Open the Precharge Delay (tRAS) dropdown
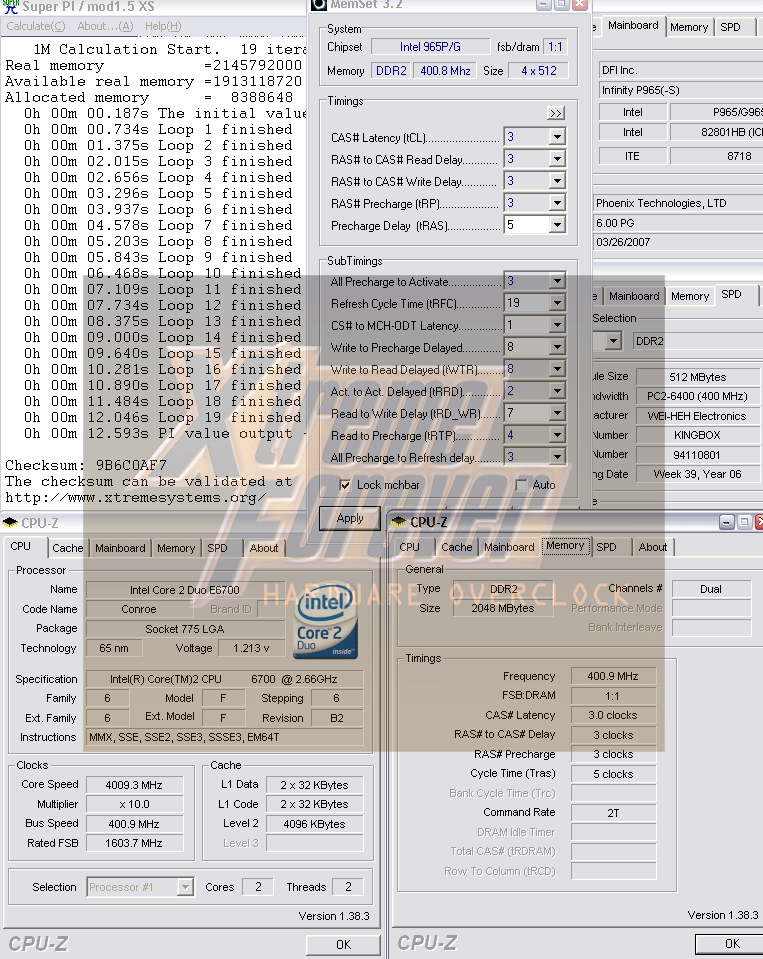763x959 pixels. [x=557, y=225]
